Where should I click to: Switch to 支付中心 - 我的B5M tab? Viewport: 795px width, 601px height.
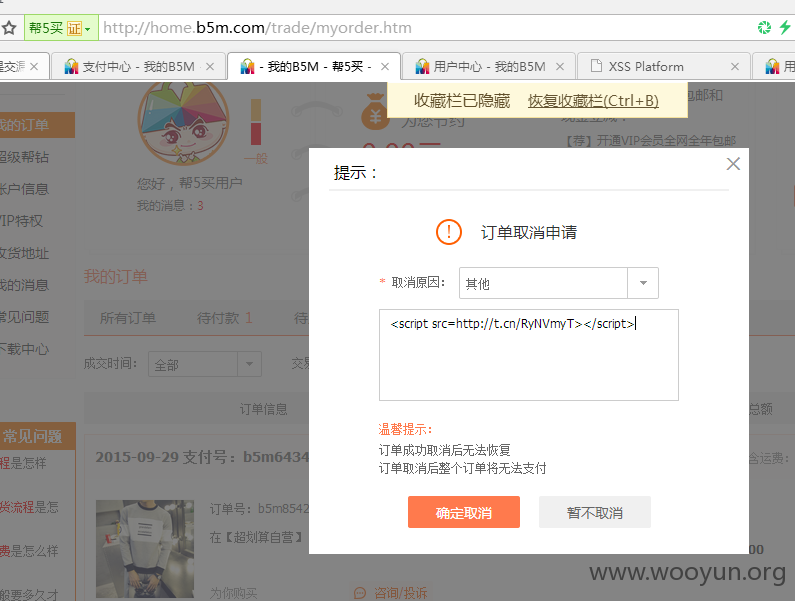coord(138,66)
